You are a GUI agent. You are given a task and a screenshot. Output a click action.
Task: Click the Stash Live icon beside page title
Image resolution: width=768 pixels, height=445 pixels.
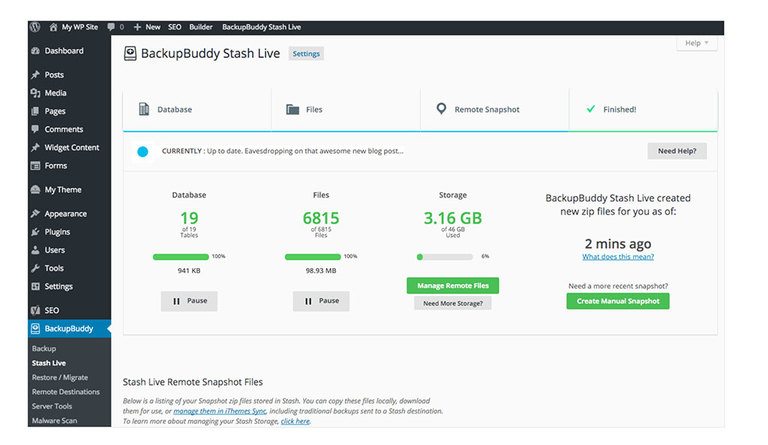130,53
